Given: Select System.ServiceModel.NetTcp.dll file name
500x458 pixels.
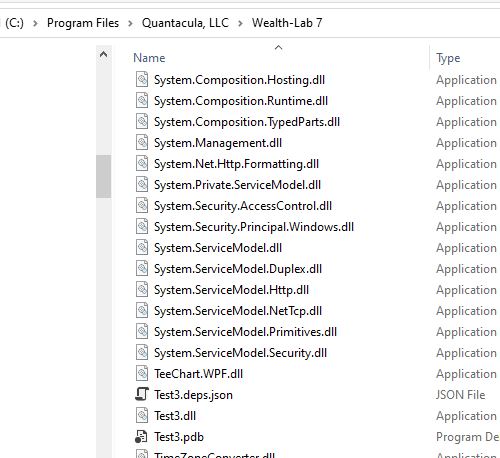Looking at the screenshot, I should [x=238, y=311].
